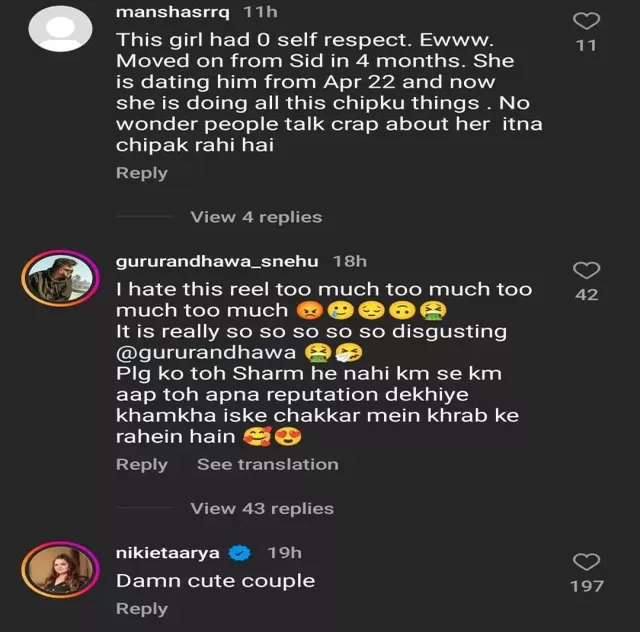
Task: View nikietaarya profile picture story
Action: coord(60,570)
